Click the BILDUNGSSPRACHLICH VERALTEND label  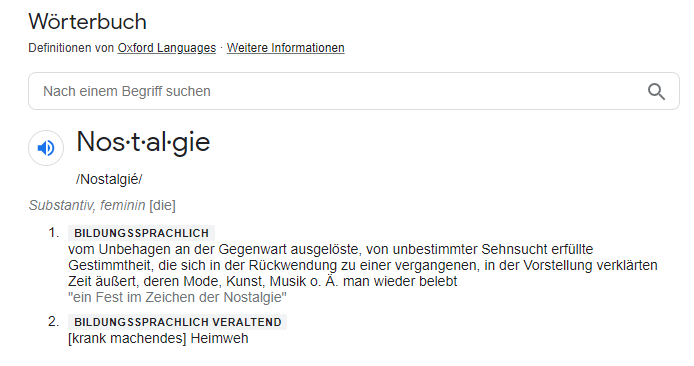(x=177, y=322)
